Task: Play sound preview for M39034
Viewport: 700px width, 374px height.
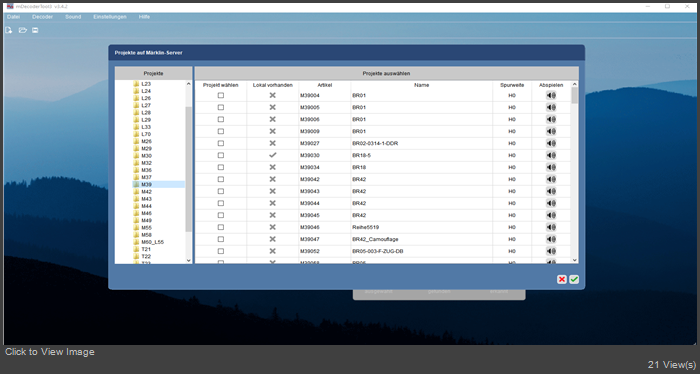Action: [551, 167]
